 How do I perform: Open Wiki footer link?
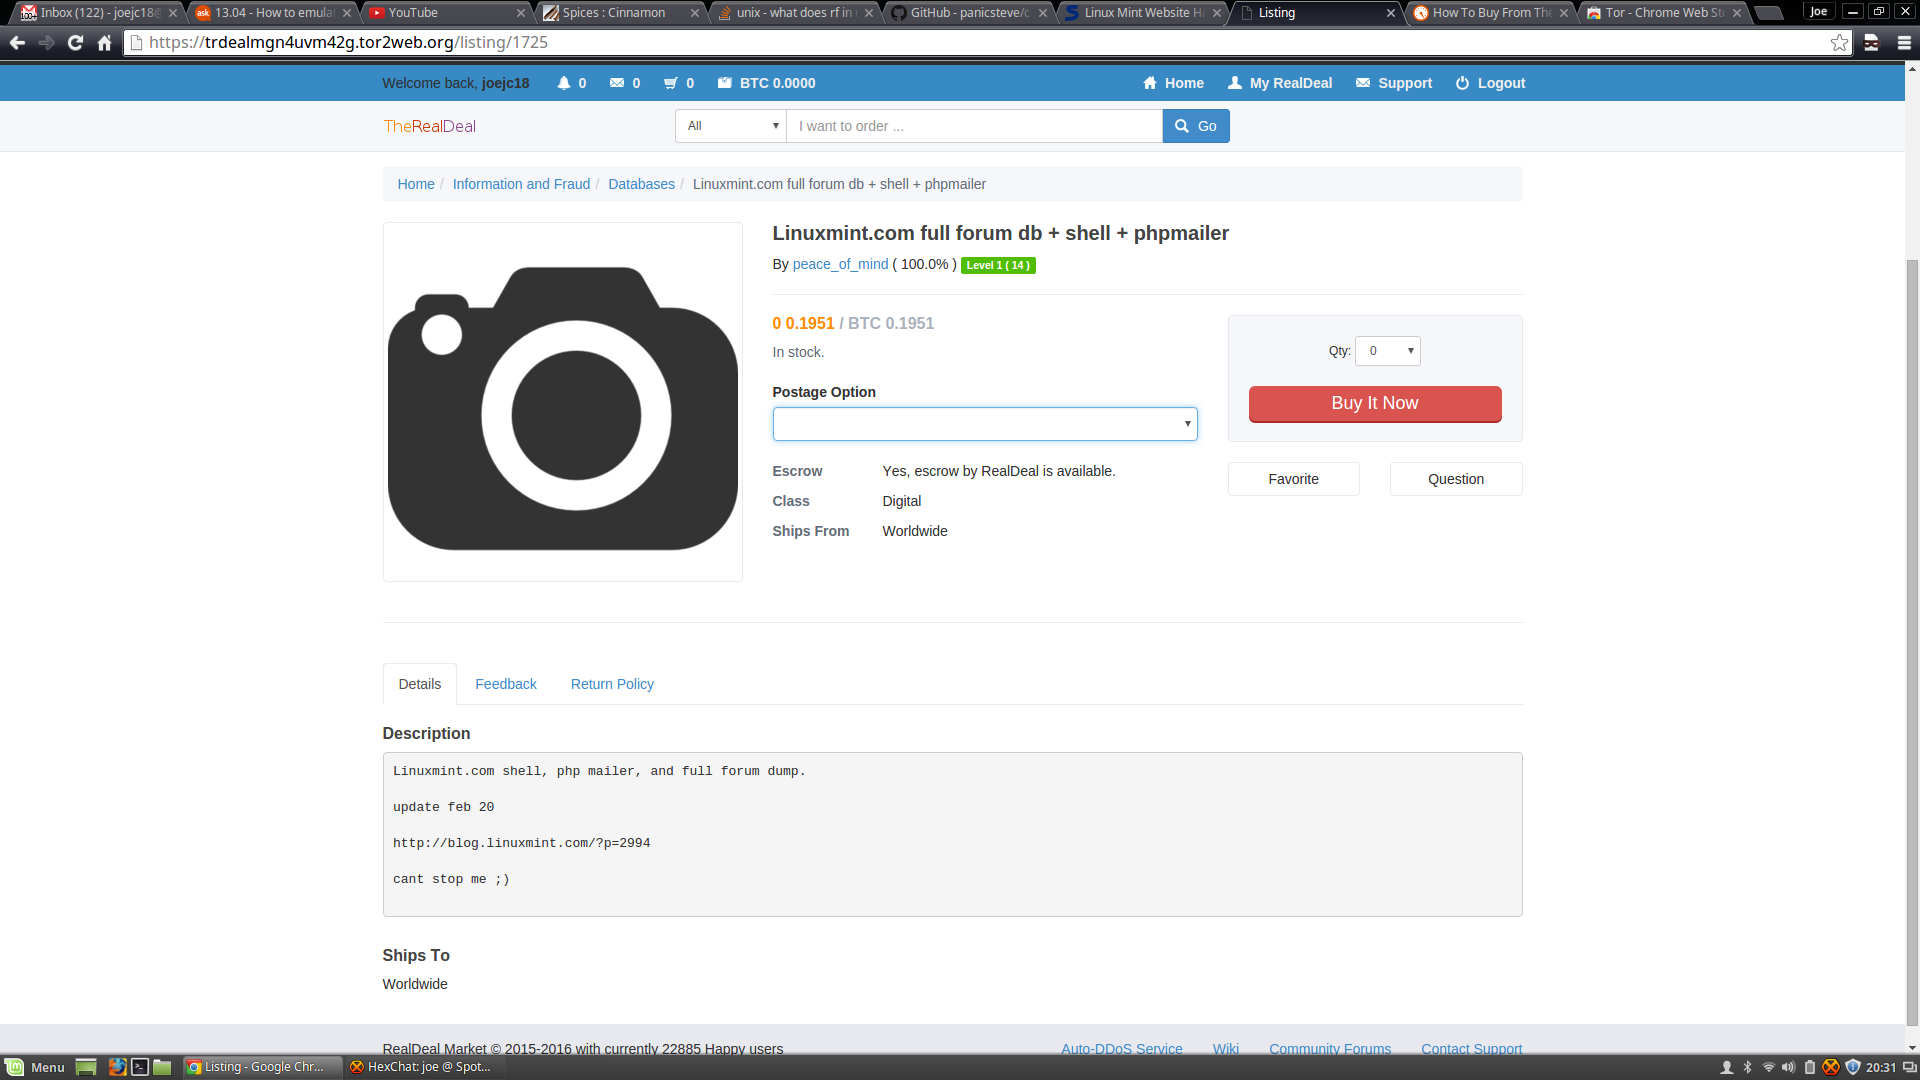pyautogui.click(x=1226, y=1048)
